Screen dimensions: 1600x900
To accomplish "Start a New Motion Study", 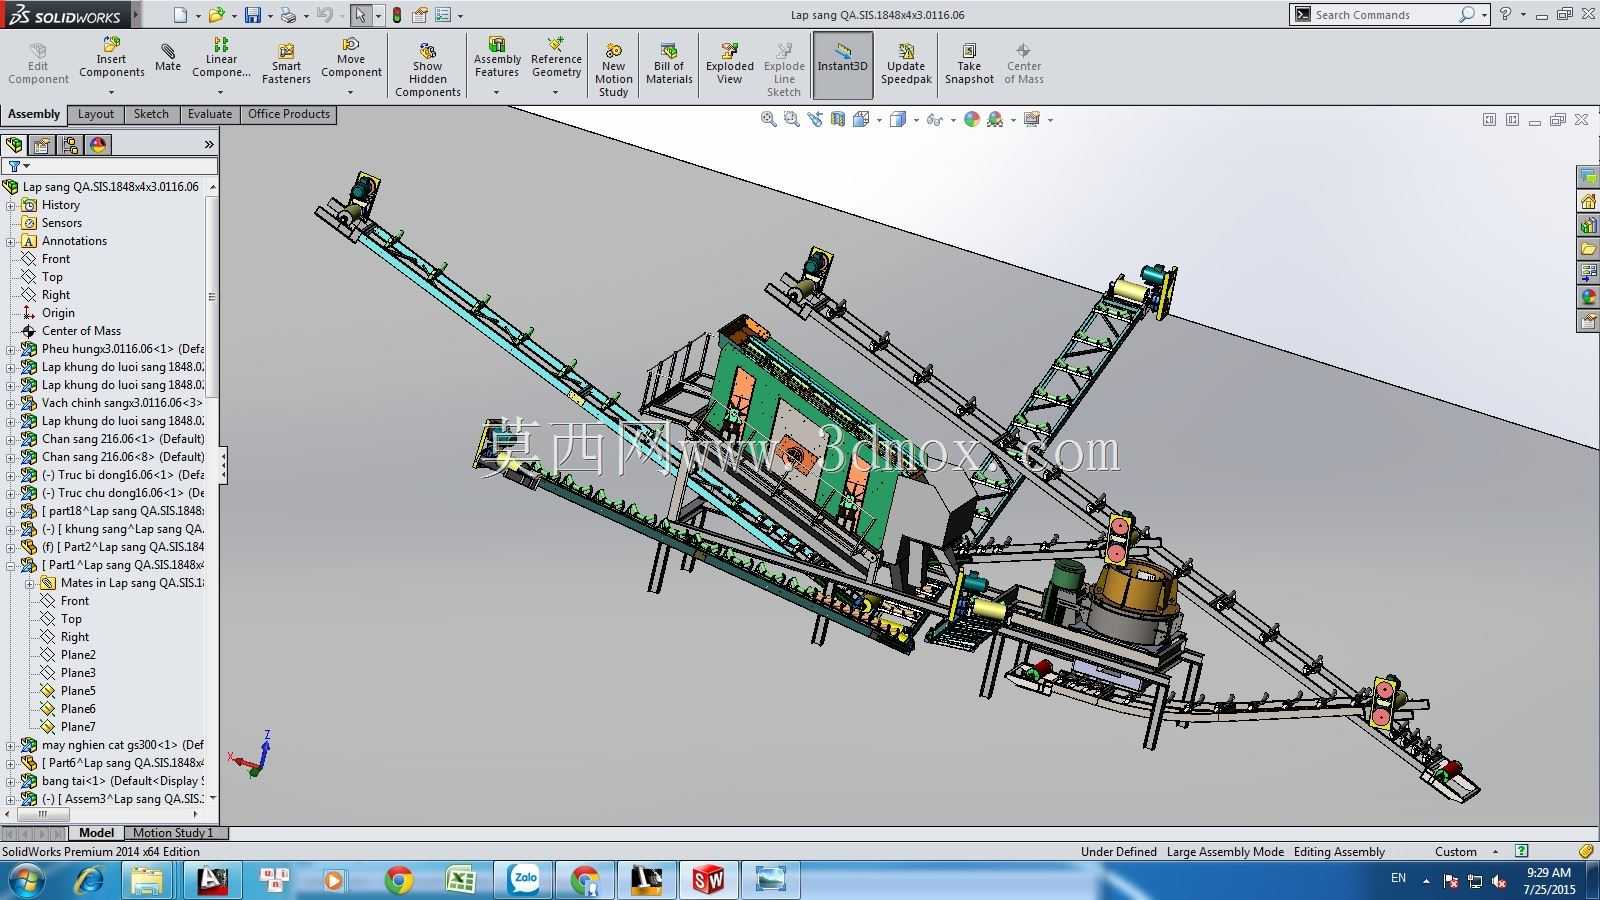I will 614,70.
